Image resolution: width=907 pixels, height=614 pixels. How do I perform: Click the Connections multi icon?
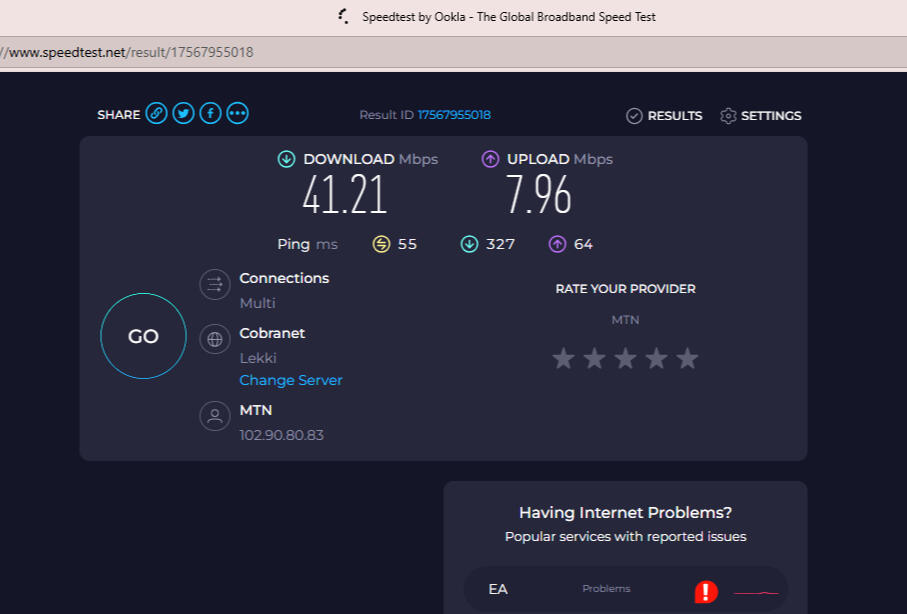click(214, 285)
